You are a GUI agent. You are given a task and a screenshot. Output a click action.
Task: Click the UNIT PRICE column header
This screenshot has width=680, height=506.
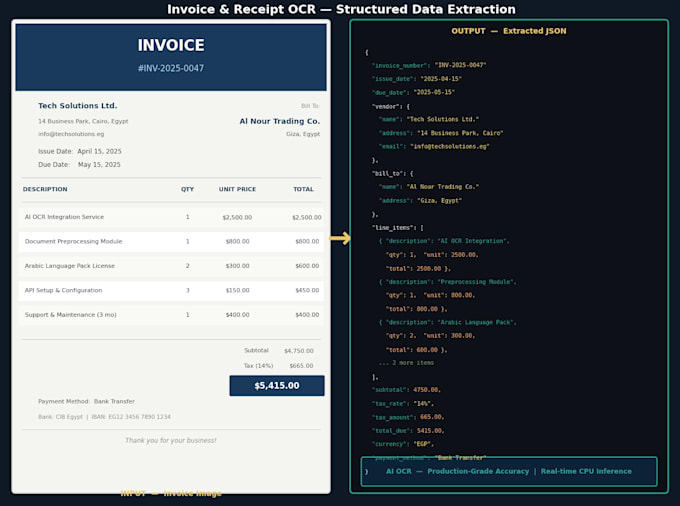237,189
